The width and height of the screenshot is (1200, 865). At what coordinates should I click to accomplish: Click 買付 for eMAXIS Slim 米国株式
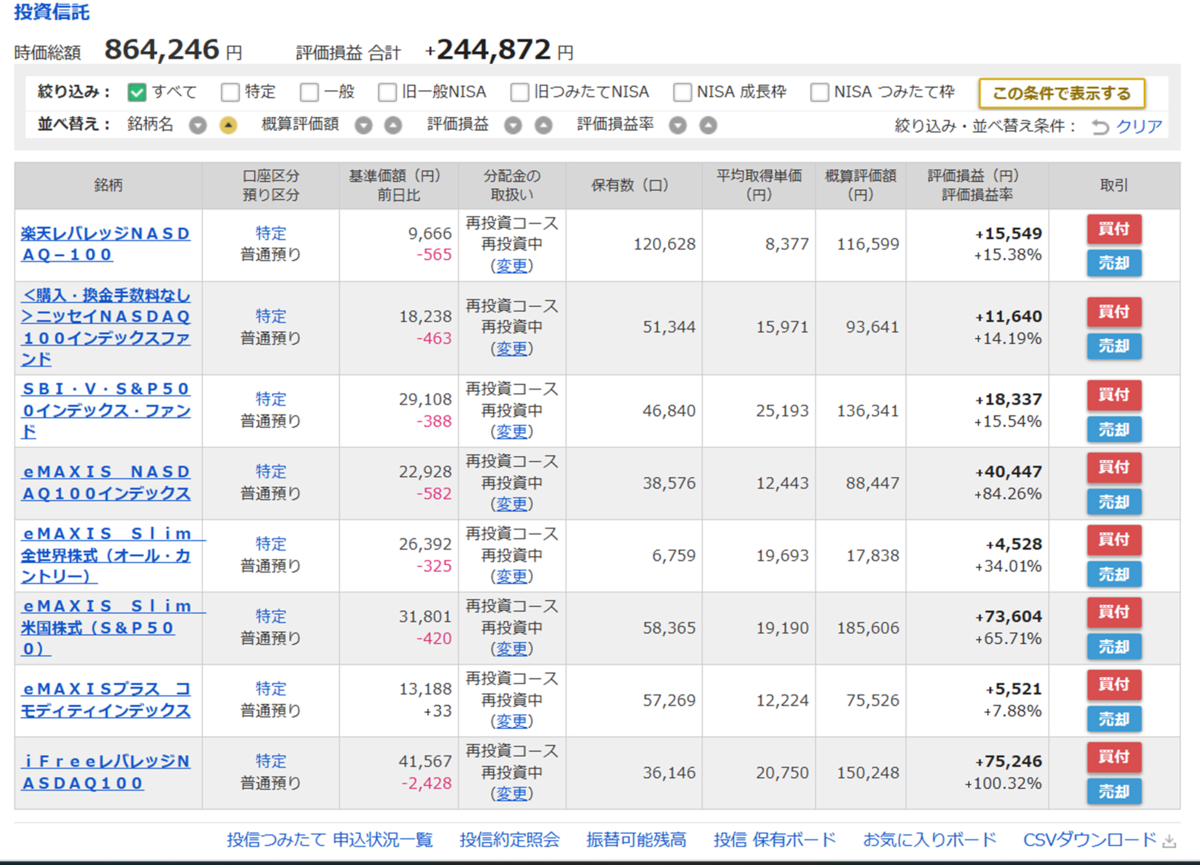click(1114, 612)
